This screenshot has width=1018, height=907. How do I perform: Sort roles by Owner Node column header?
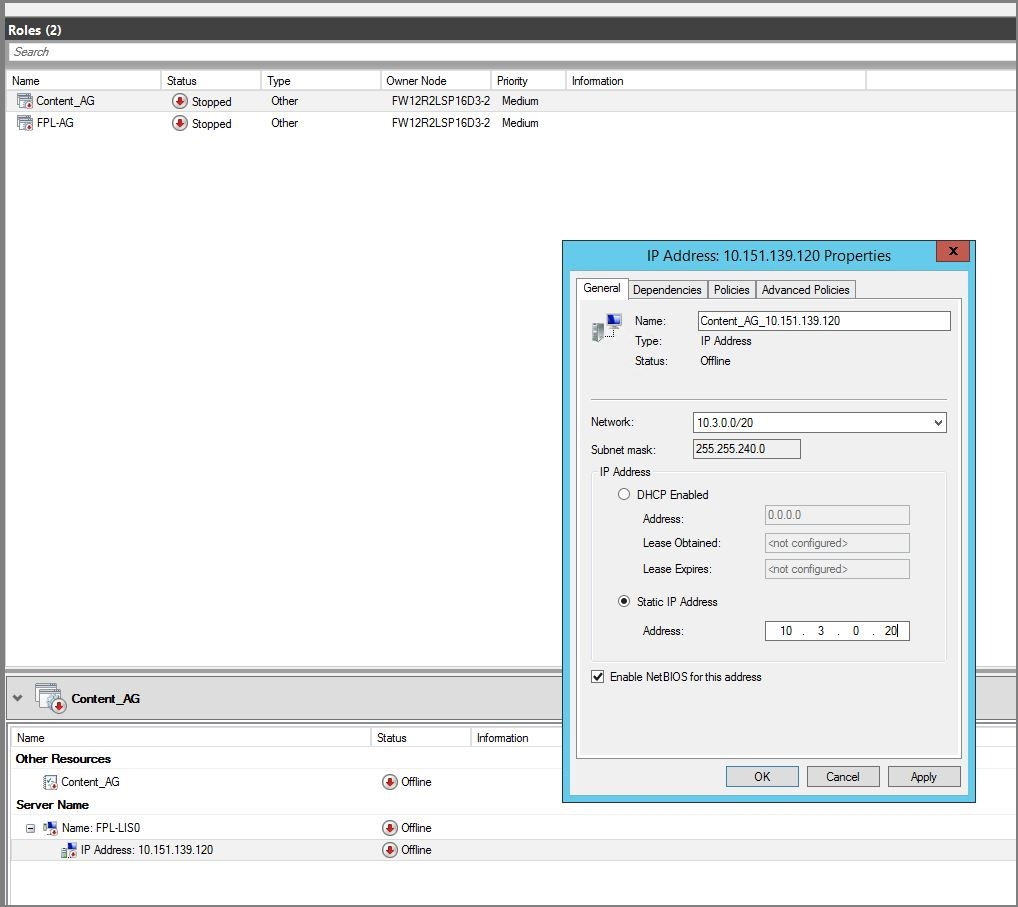436,81
